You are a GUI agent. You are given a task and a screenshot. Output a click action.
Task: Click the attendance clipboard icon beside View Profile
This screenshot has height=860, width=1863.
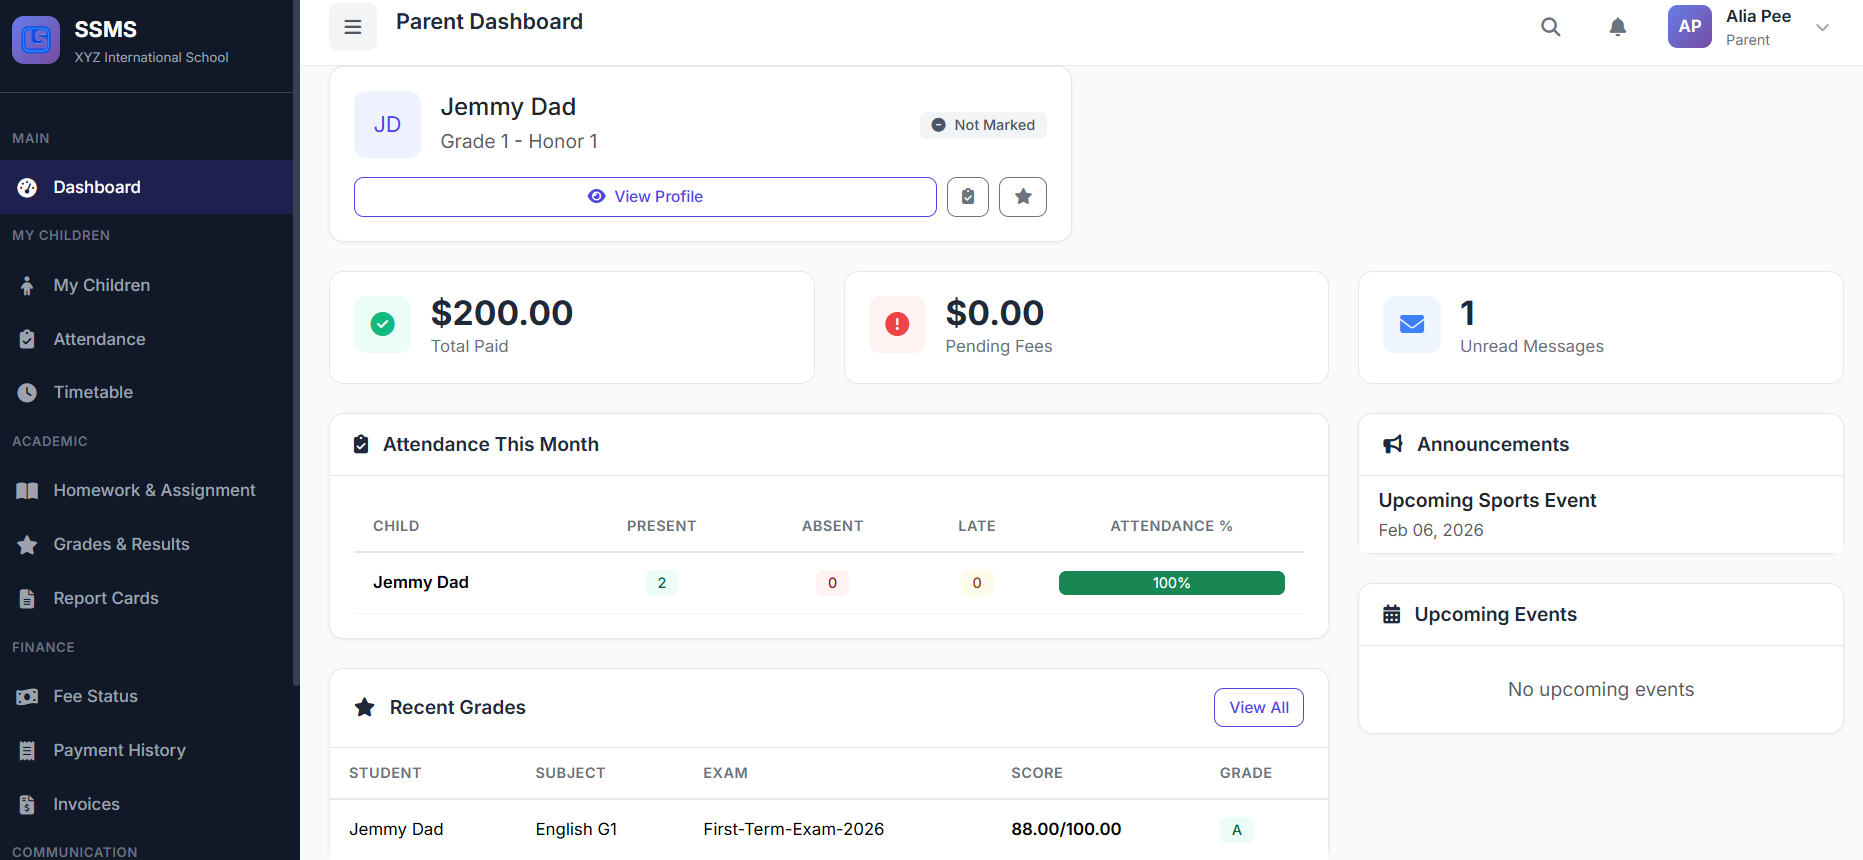tap(967, 197)
